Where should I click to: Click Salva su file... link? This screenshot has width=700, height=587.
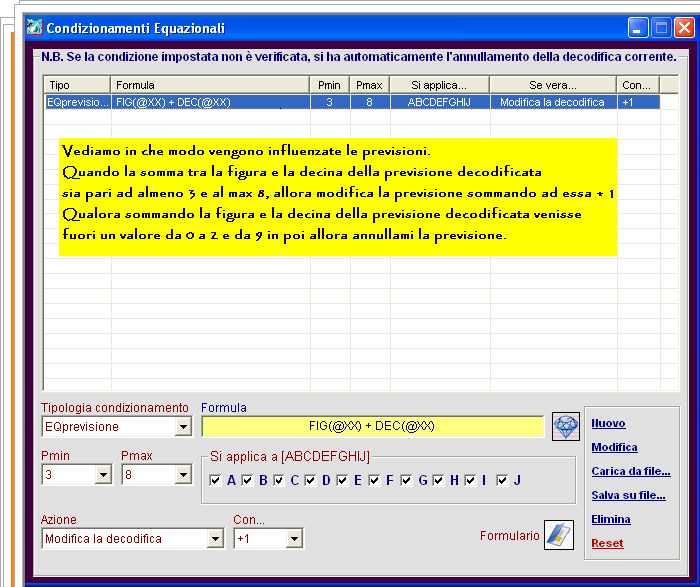coord(629,495)
